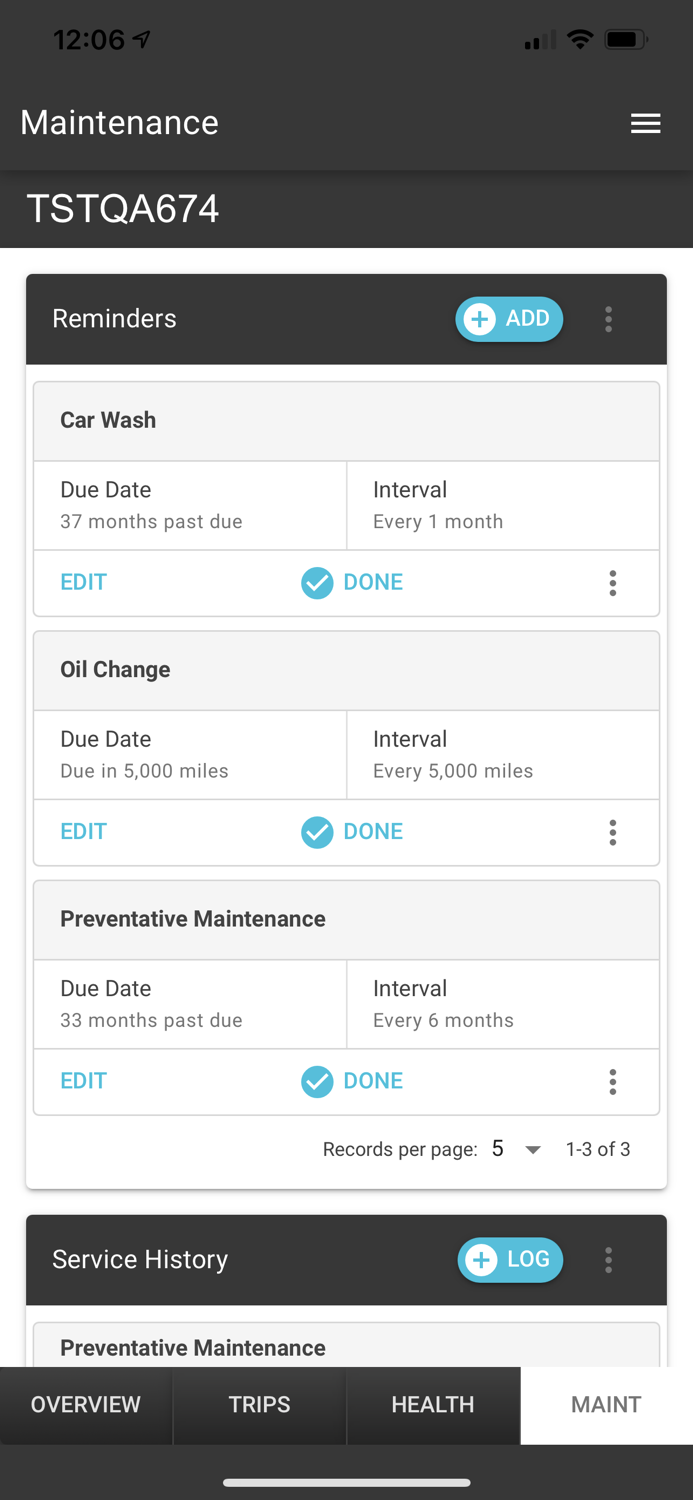Mark Car Wash reminder as done

353,583
